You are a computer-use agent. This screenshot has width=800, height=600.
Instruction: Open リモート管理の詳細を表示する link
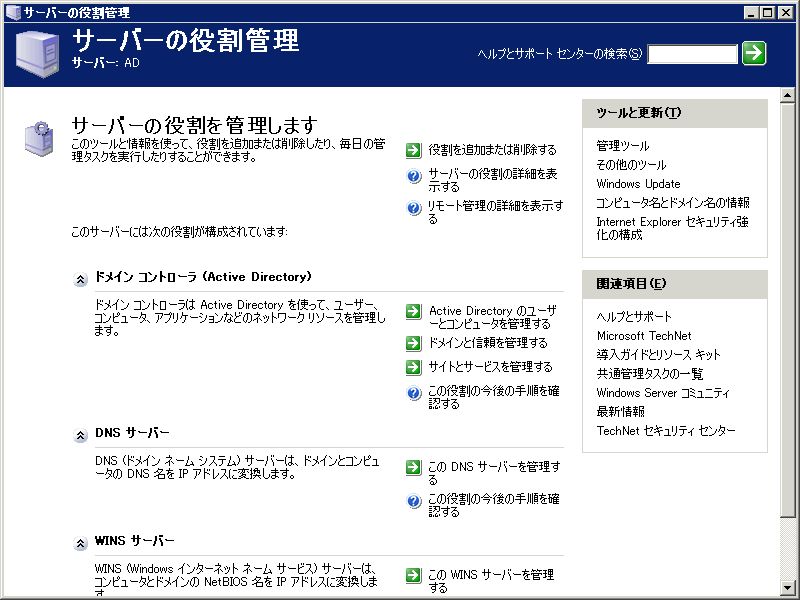[x=495, y=212]
